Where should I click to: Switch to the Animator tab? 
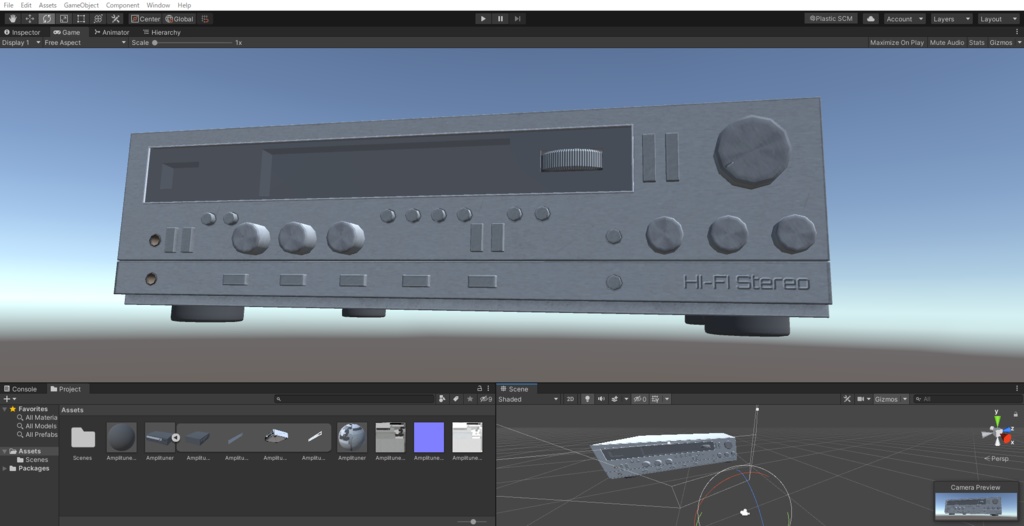pyautogui.click(x=112, y=32)
